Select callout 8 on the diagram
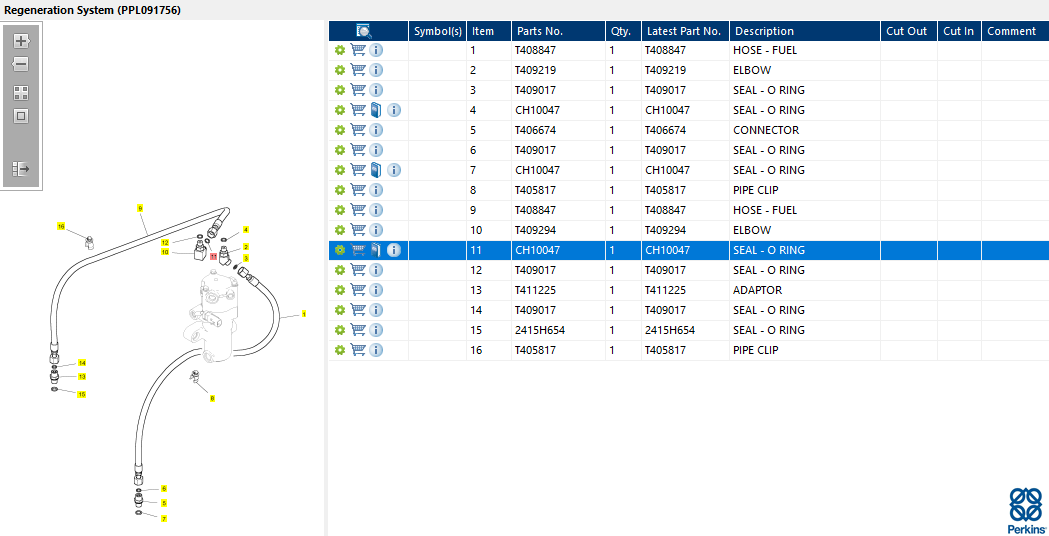 click(212, 398)
